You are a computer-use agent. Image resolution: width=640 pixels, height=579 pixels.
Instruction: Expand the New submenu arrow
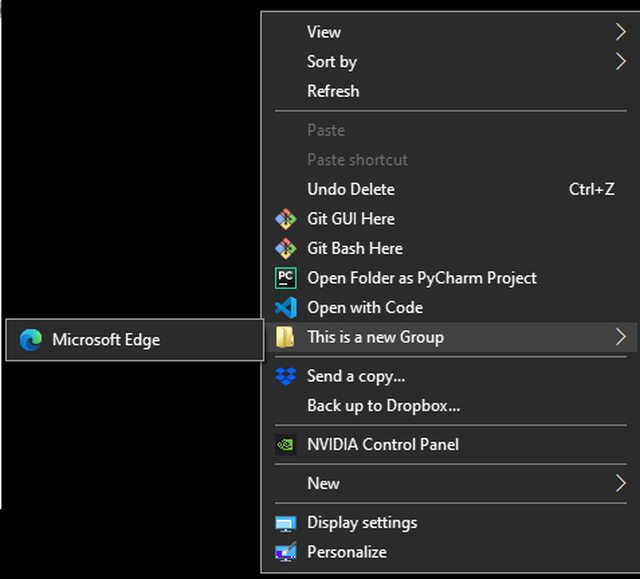point(621,484)
